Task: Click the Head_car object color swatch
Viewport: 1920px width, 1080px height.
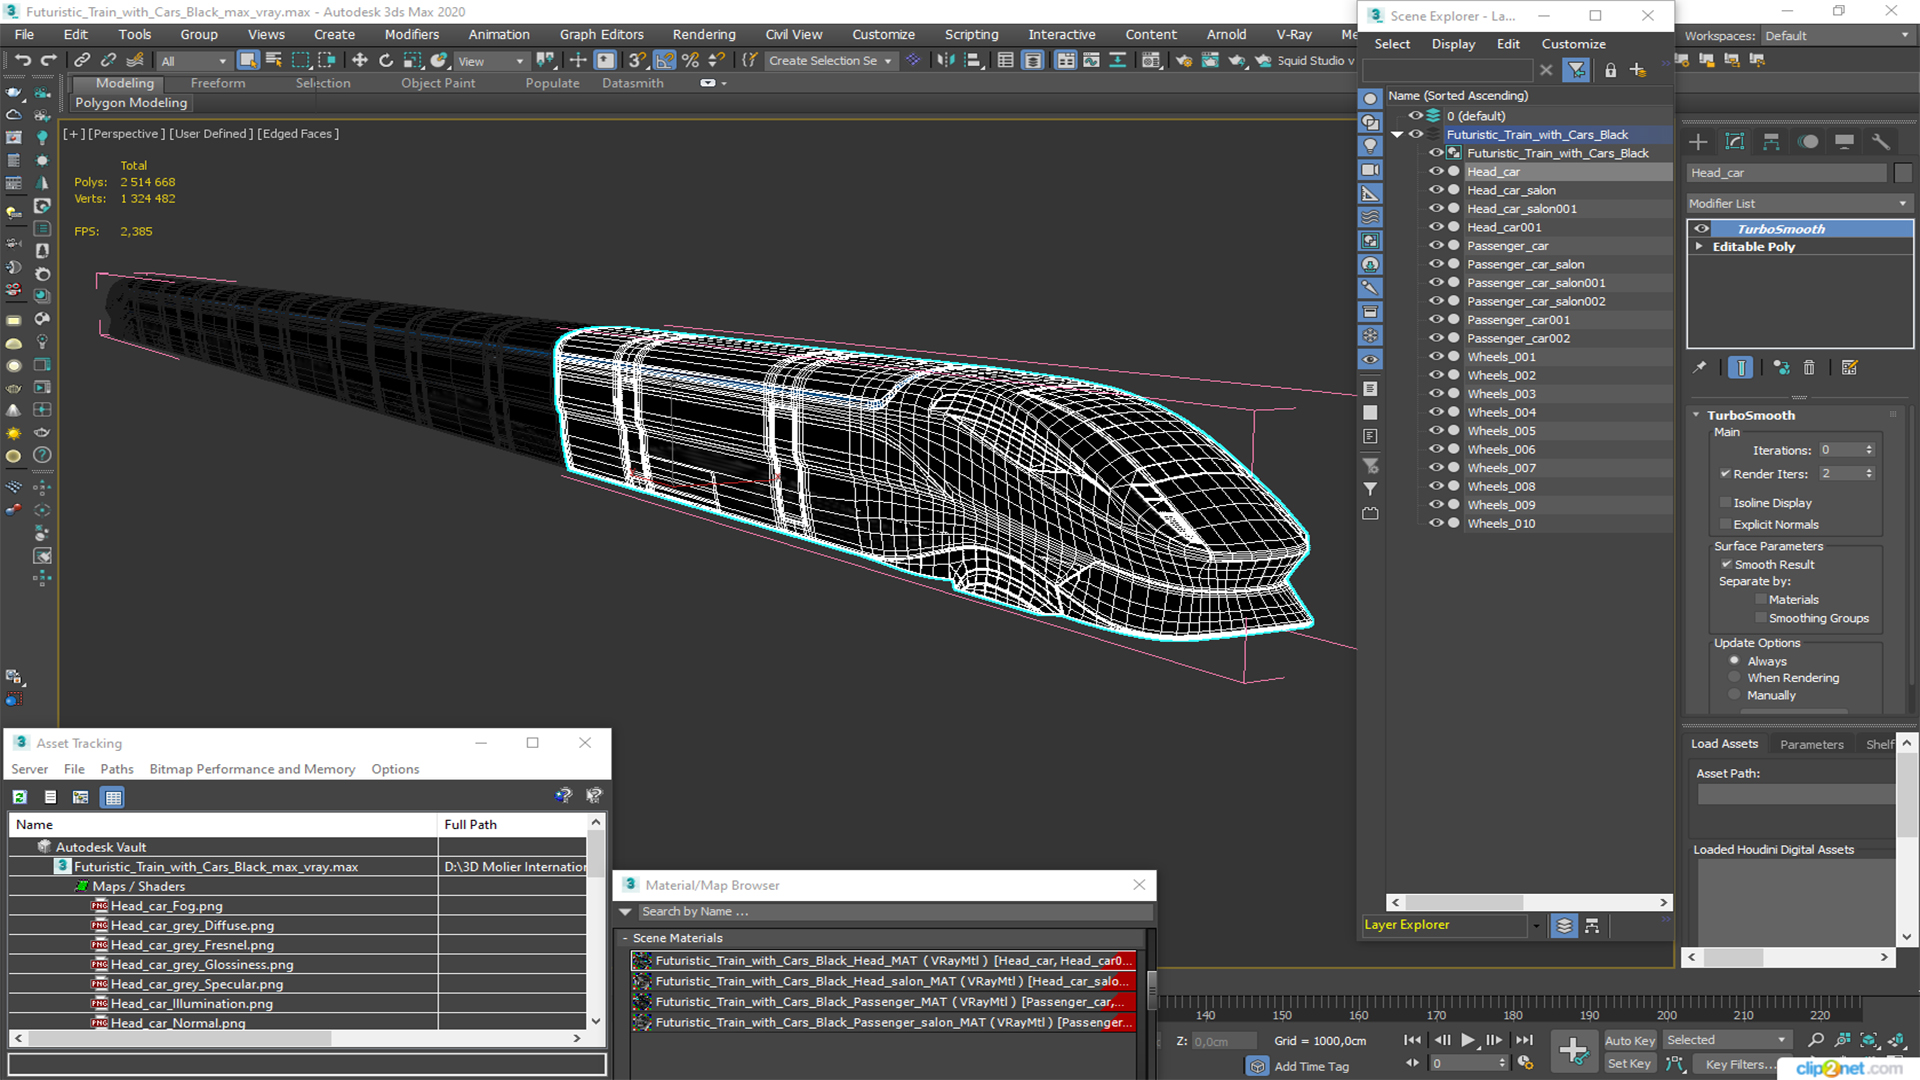Action: click(x=1902, y=173)
